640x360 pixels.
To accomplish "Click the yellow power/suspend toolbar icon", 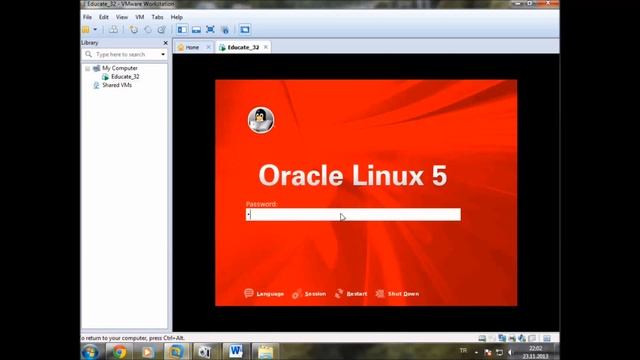I will pyautogui.click(x=86, y=29).
